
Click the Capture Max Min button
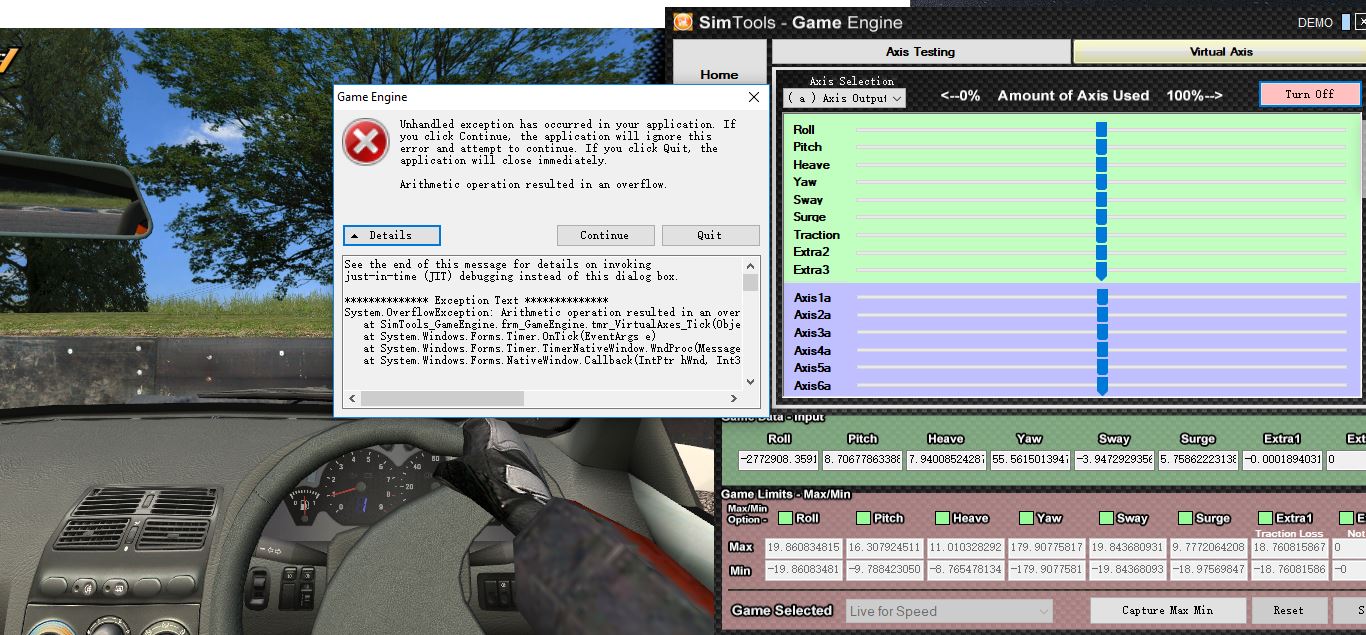(1168, 610)
